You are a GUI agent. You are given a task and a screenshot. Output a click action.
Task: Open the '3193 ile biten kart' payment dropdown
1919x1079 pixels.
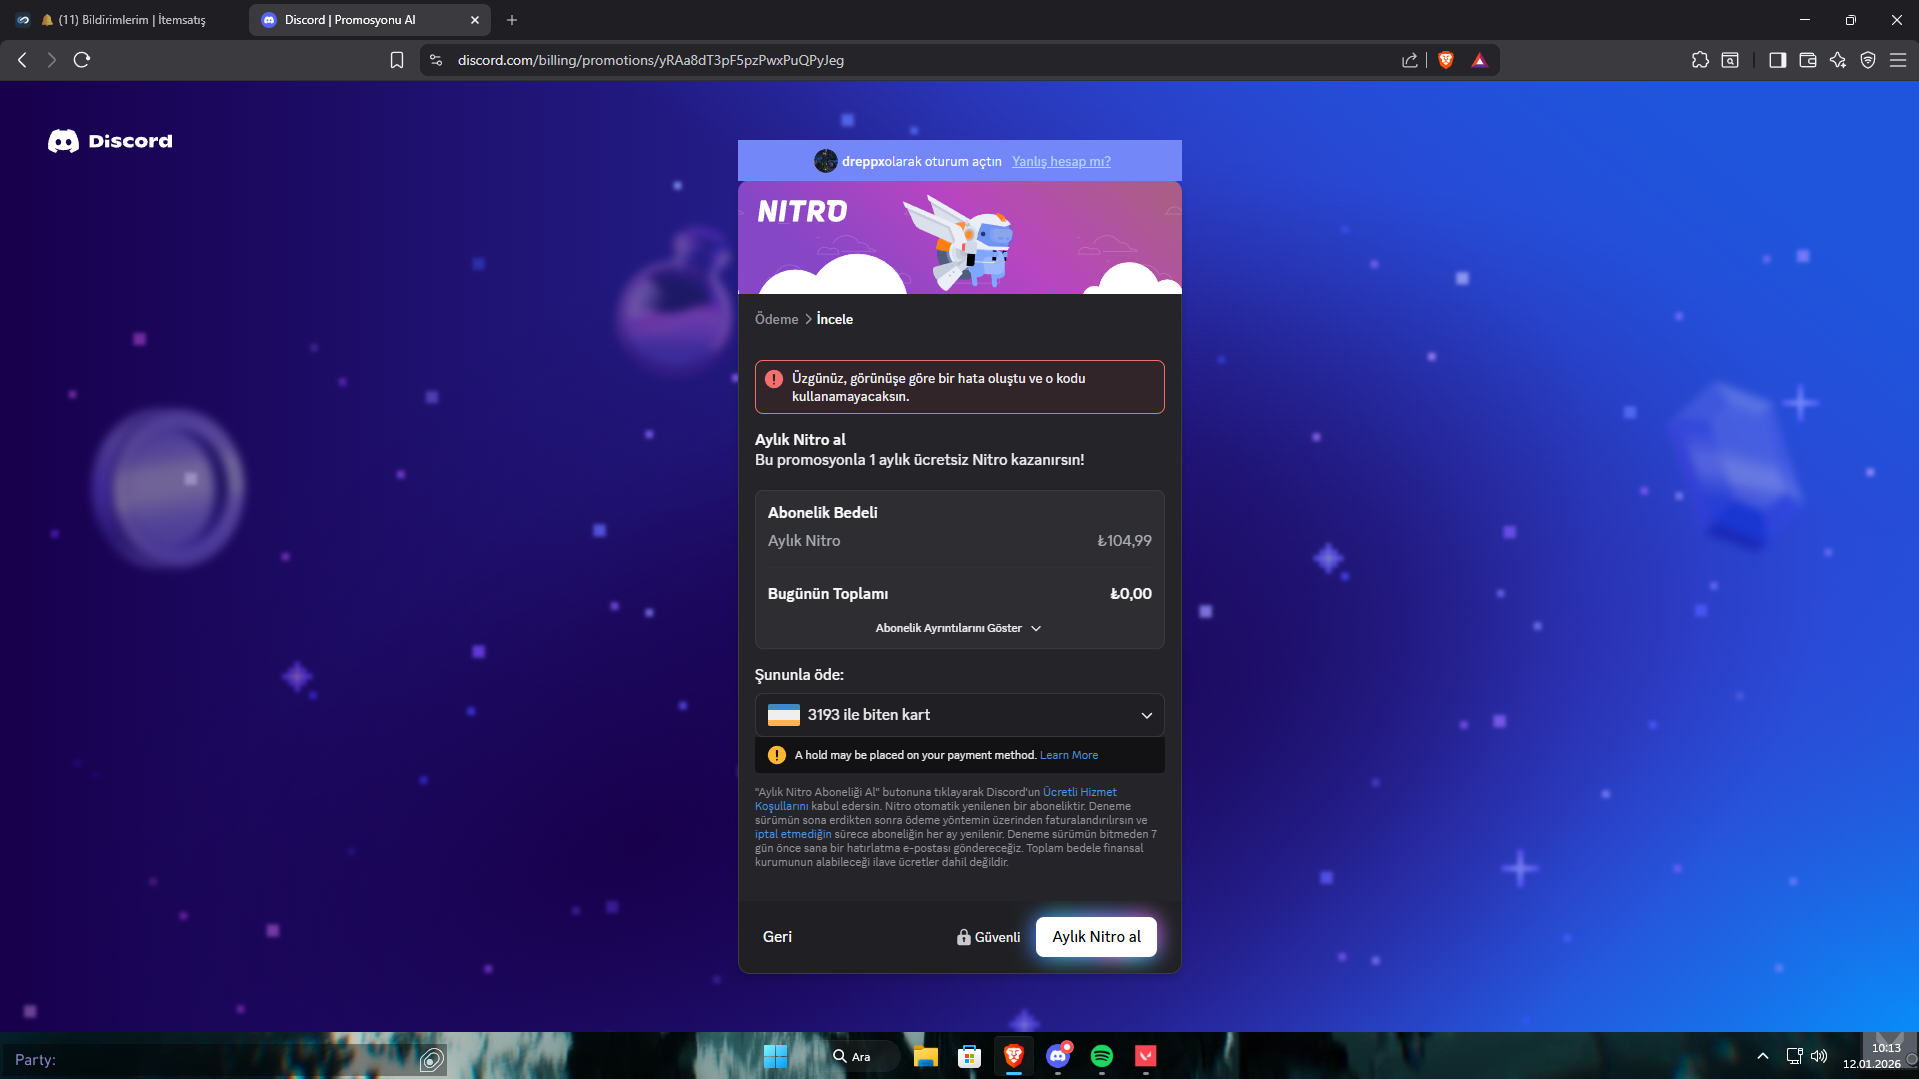point(960,715)
